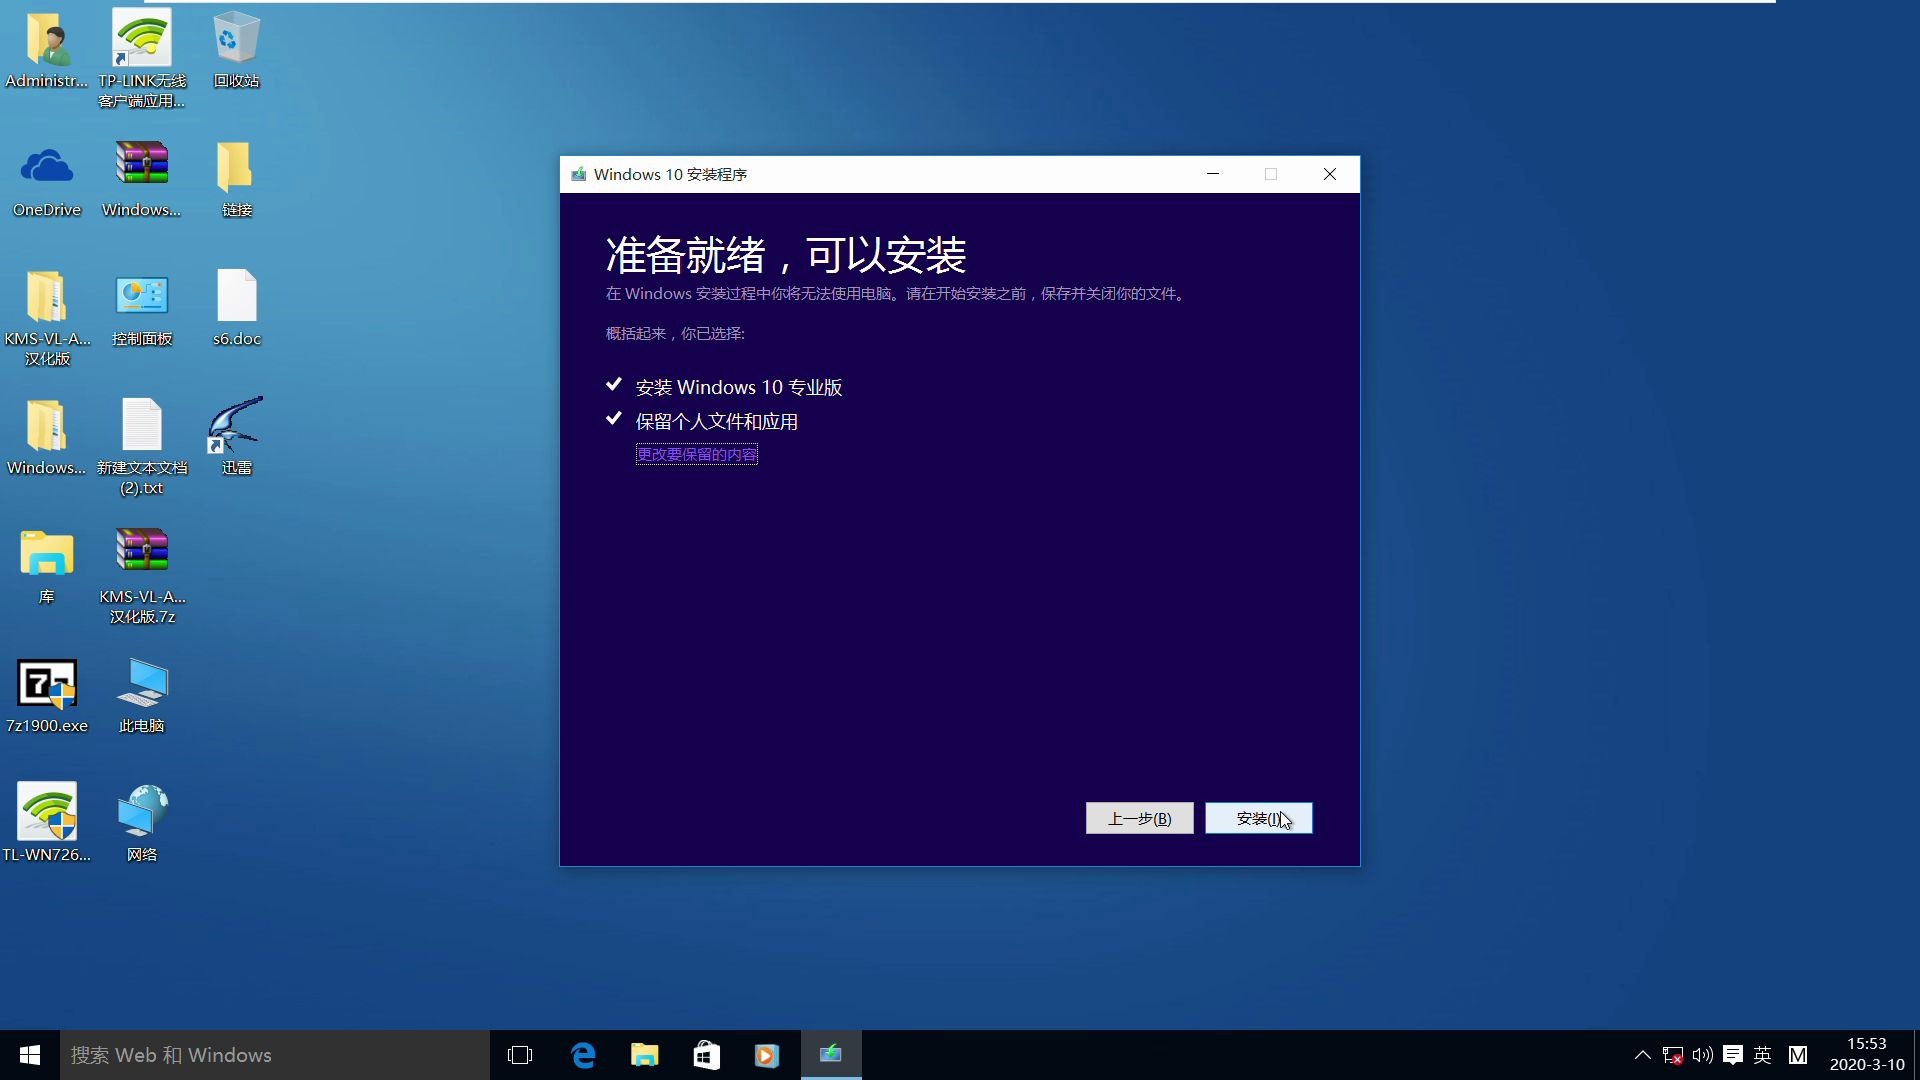Select the 库 libraries icon

click(x=47, y=567)
